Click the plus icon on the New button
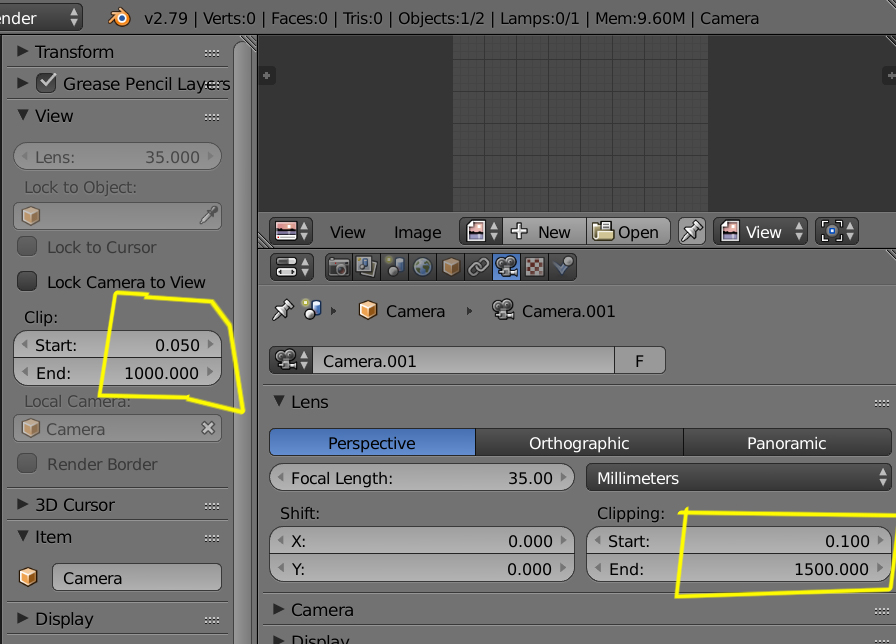Screen dimensions: 896x644 pos(519,231)
